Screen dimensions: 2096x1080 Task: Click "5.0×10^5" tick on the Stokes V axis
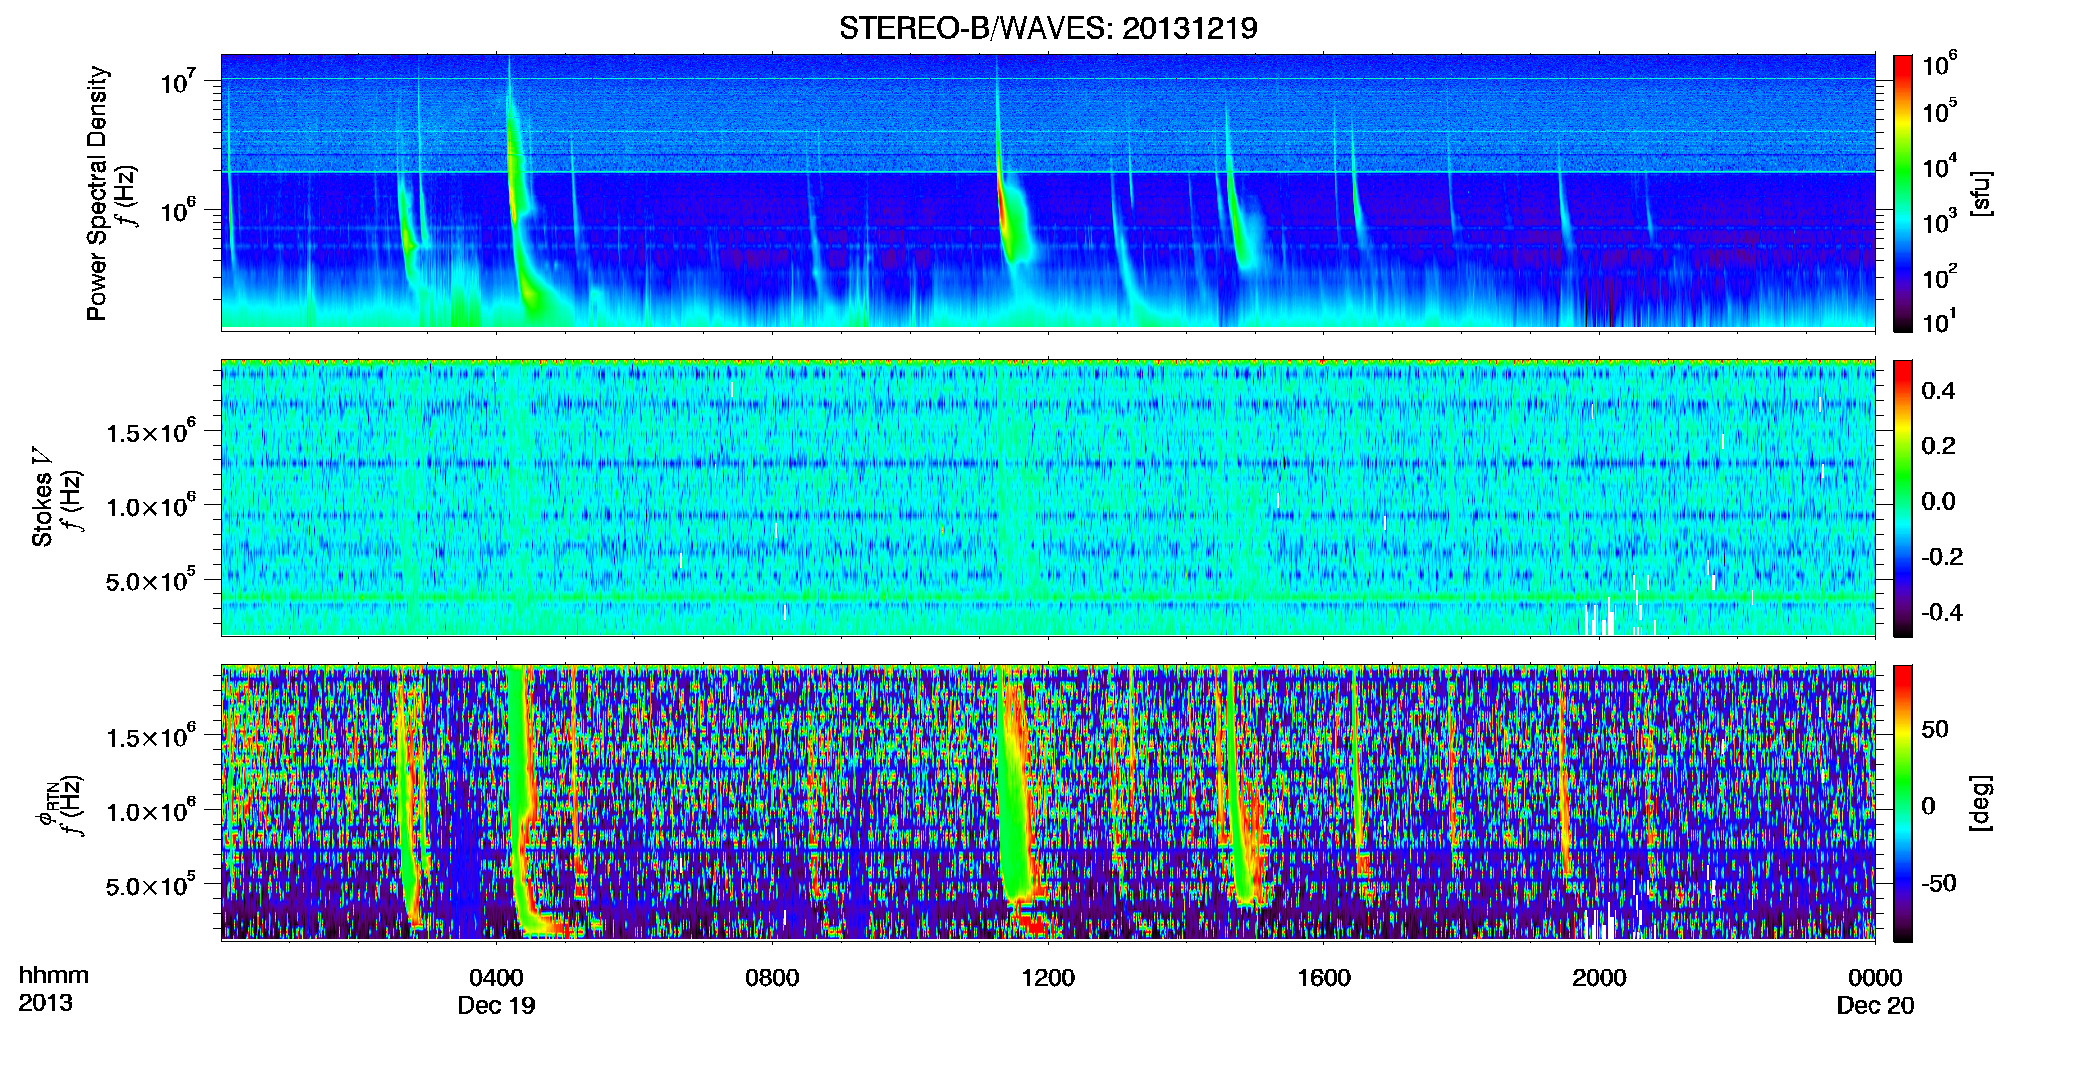pos(150,580)
